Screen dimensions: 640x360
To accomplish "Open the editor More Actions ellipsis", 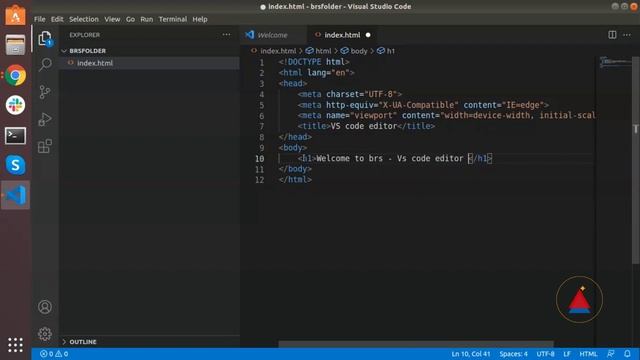I will tap(627, 35).
